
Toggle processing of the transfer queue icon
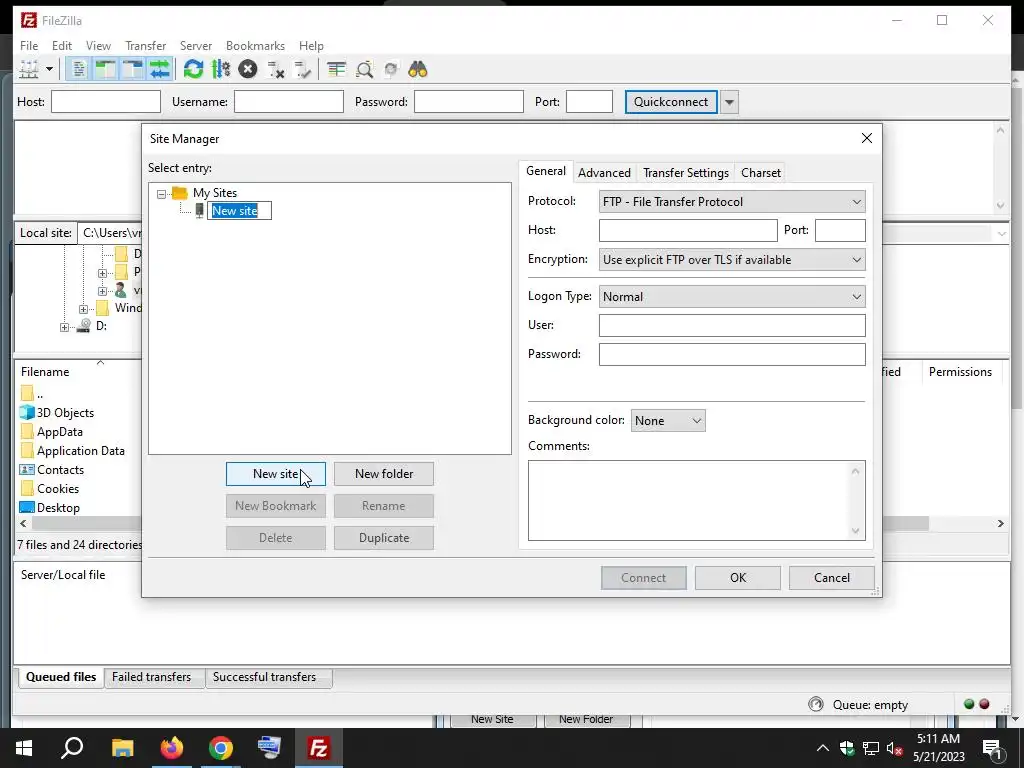(x=221, y=69)
